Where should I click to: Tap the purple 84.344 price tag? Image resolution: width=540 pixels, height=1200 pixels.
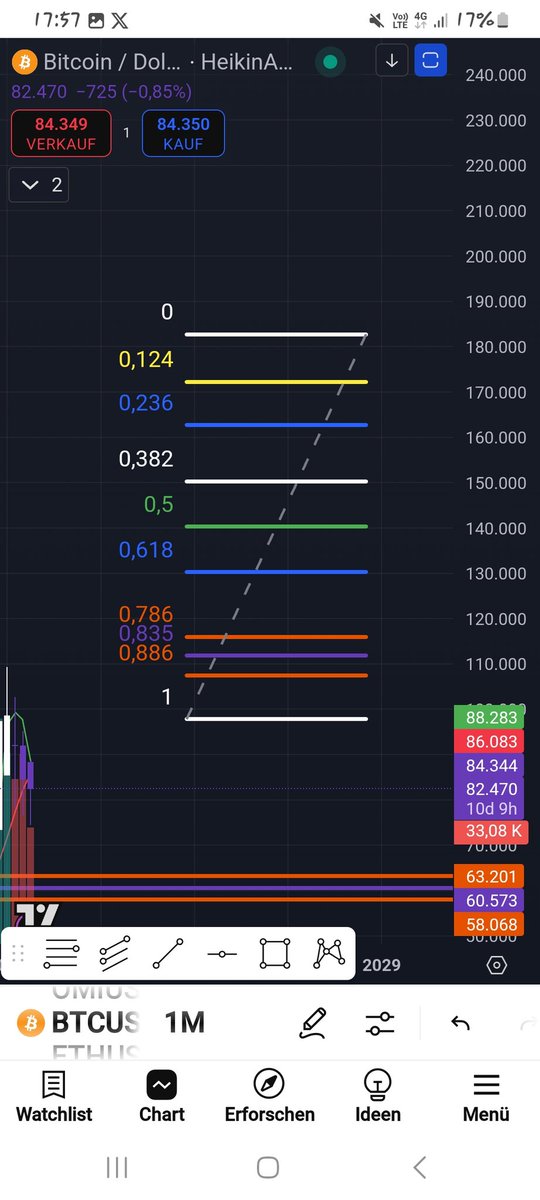[x=489, y=766]
